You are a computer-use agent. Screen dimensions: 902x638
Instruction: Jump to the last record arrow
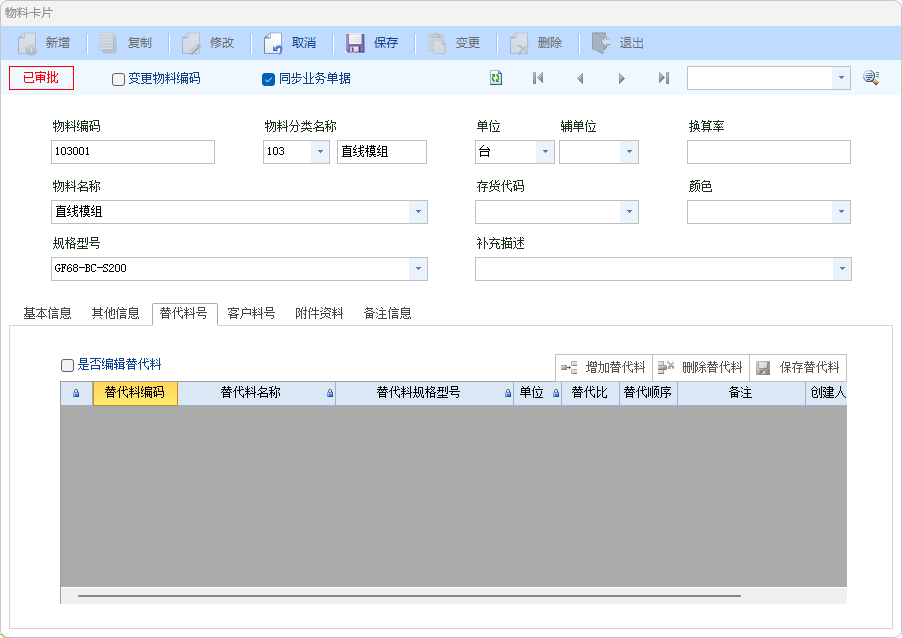coord(663,78)
